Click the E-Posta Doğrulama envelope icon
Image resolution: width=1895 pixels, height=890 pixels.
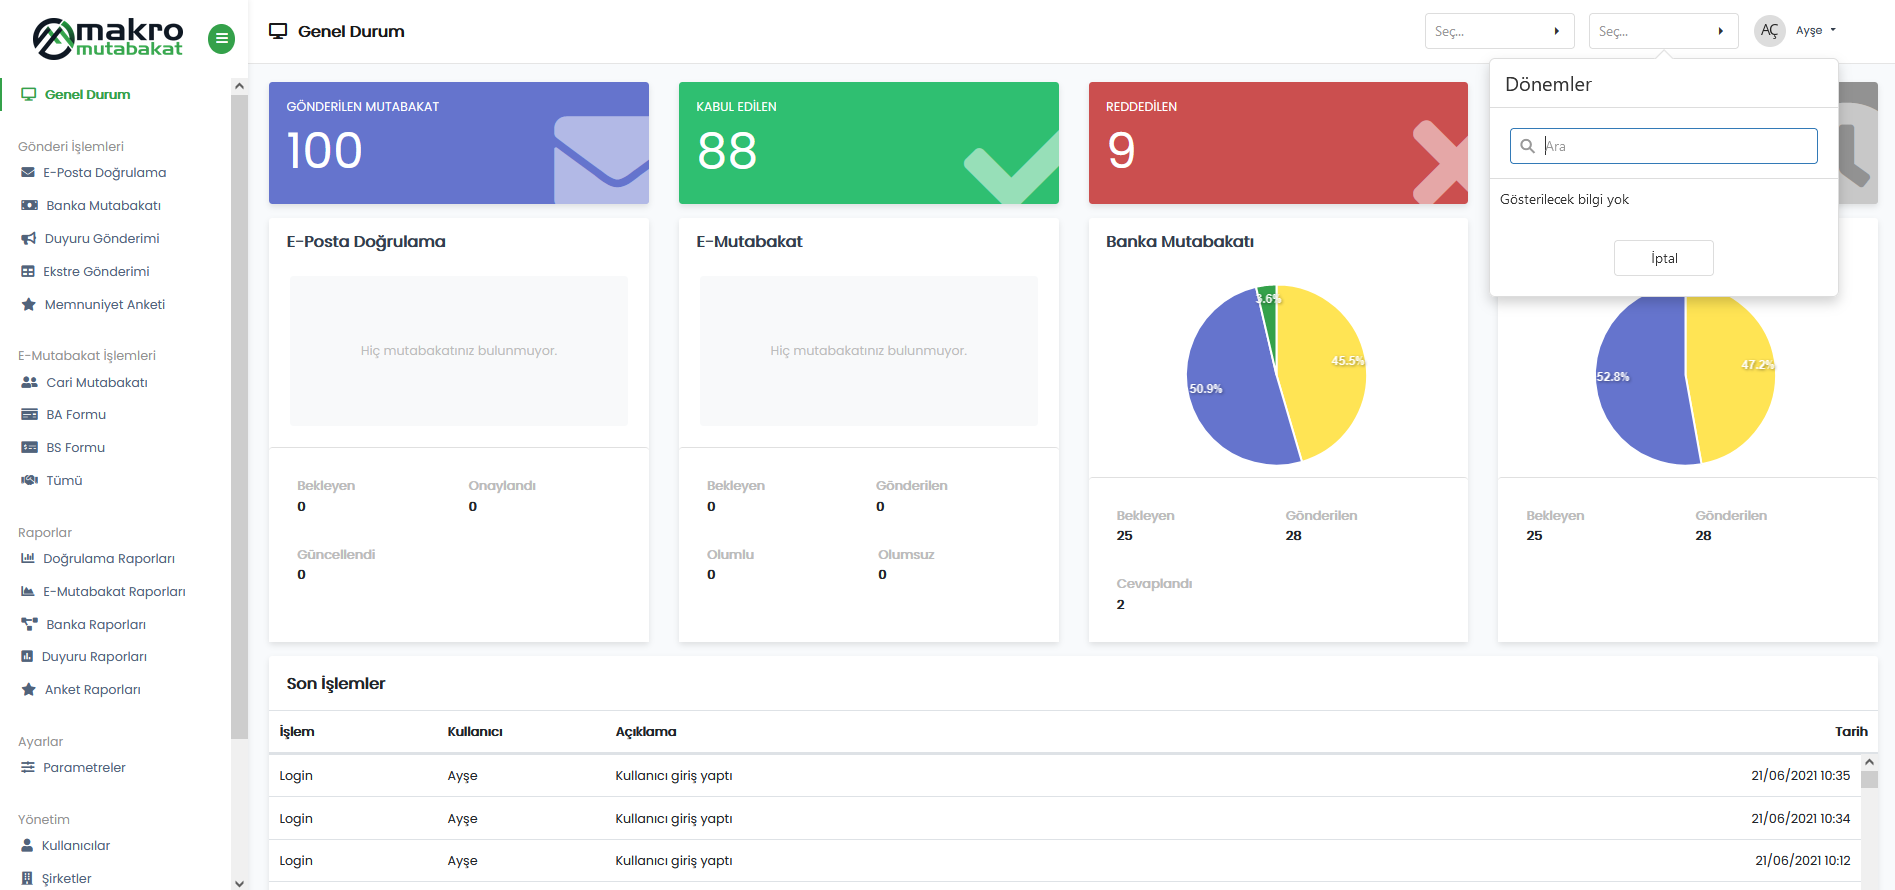pyautogui.click(x=28, y=173)
